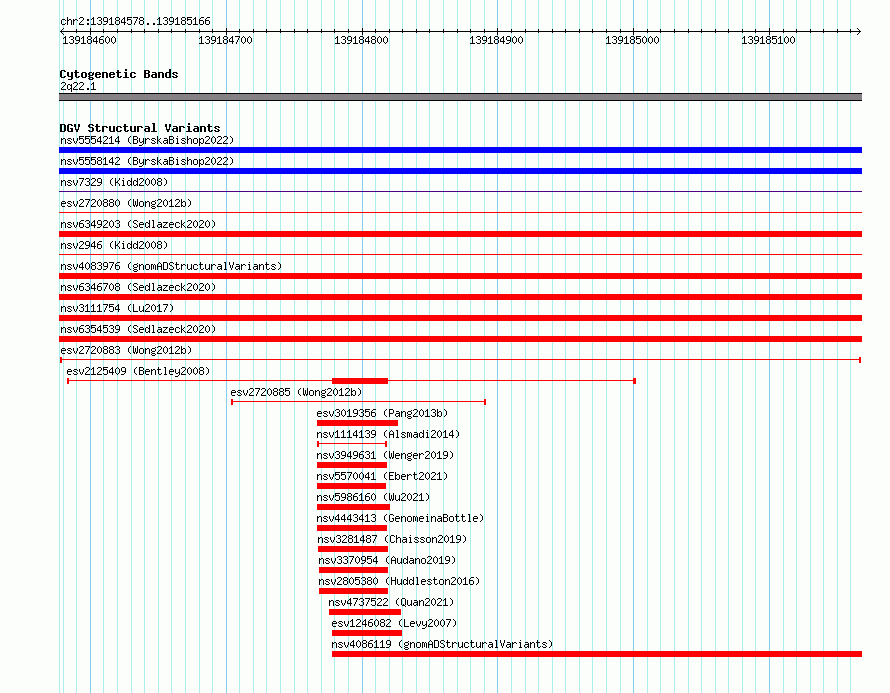Open nsv5570041 (Ebert2021) variant
The width and height of the screenshot is (890, 693).
point(382,476)
